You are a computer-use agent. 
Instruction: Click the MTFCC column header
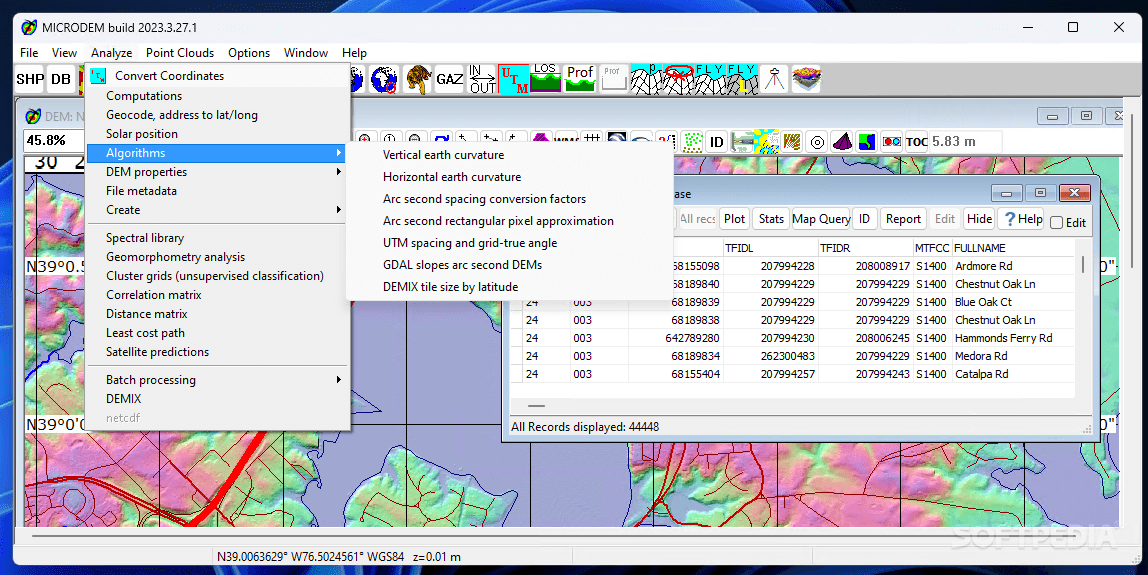point(931,248)
